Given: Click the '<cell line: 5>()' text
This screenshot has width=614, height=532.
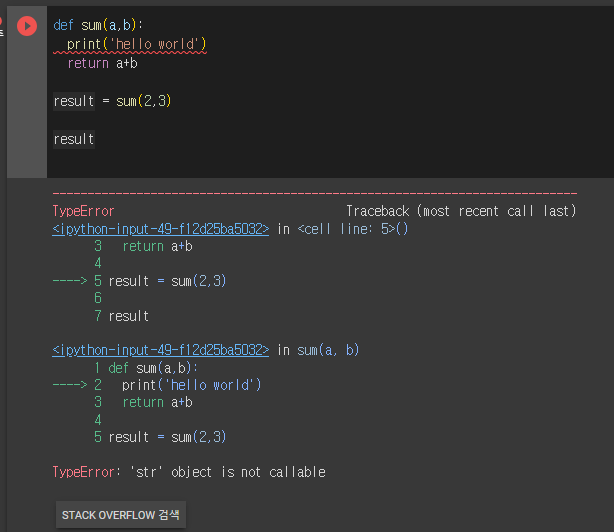Looking at the screenshot, I should [x=352, y=229].
